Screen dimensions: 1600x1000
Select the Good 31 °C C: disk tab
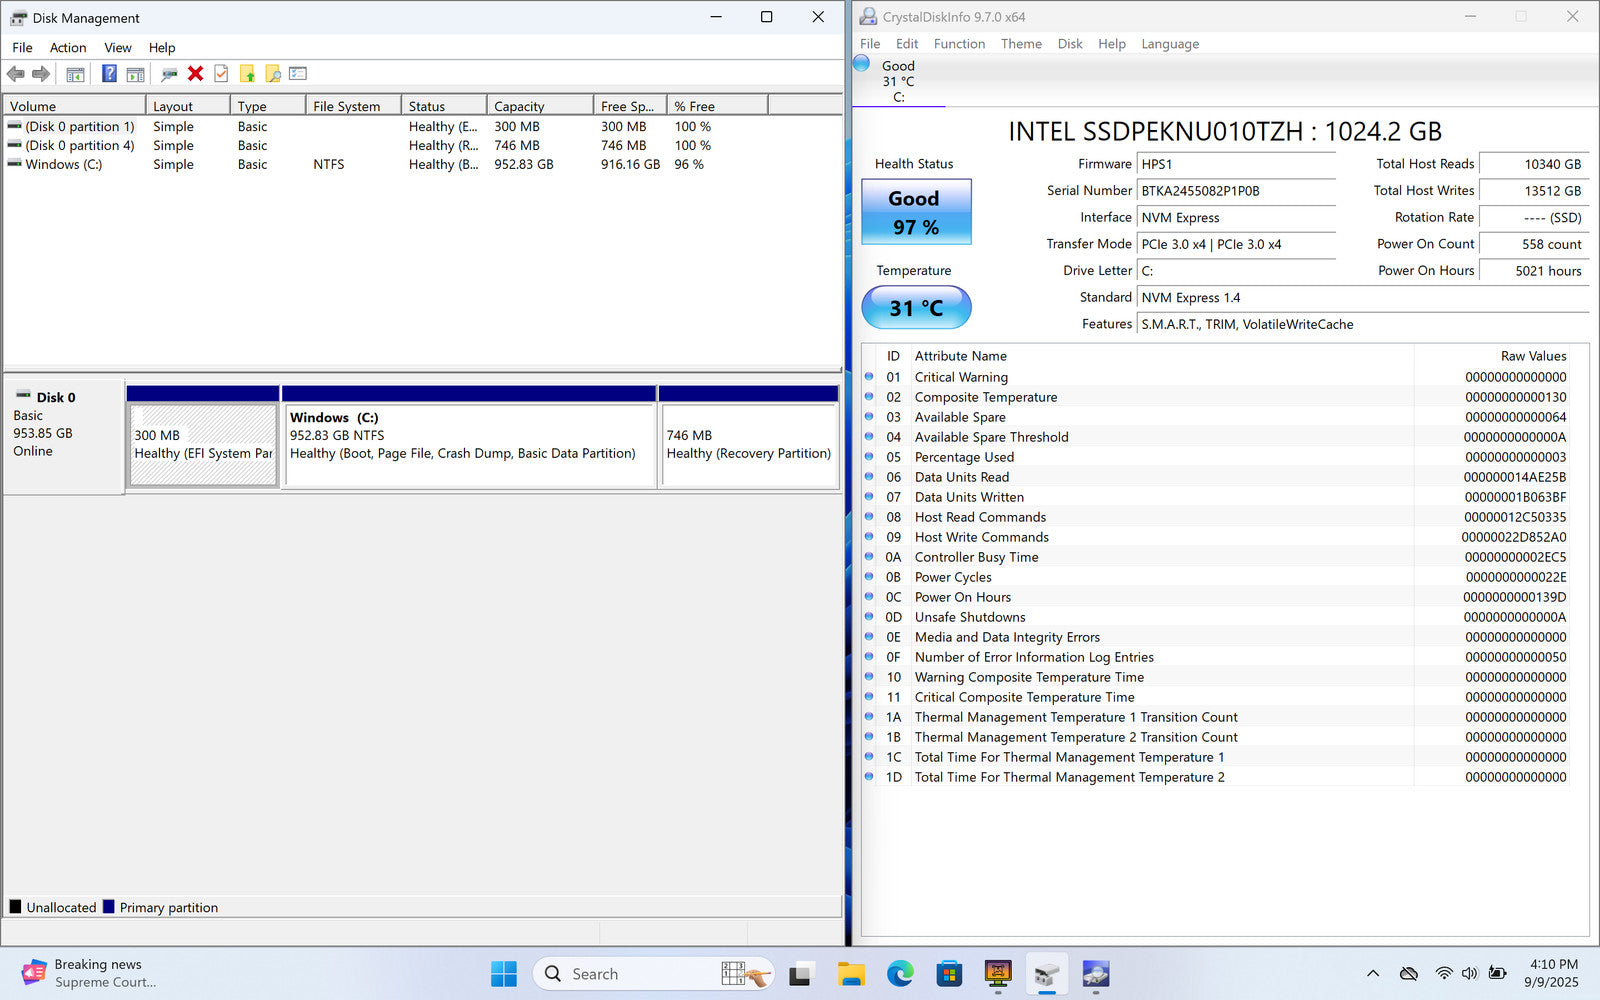pyautogui.click(x=898, y=80)
